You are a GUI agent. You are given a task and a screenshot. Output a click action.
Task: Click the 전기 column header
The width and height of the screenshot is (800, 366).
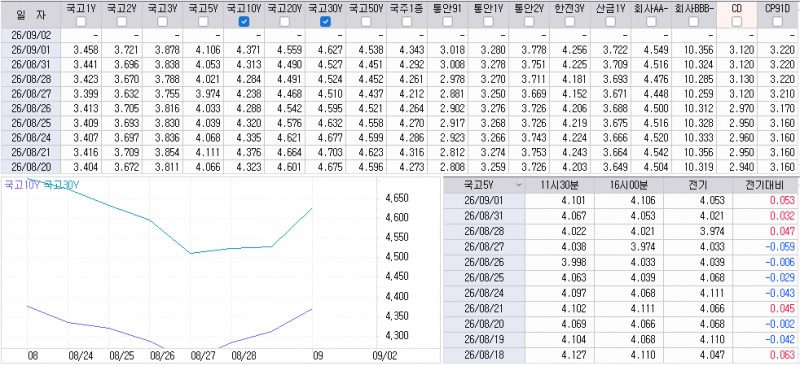698,185
